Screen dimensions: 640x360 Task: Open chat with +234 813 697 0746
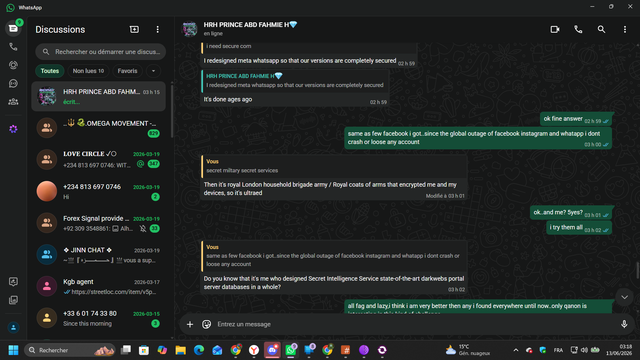point(98,191)
